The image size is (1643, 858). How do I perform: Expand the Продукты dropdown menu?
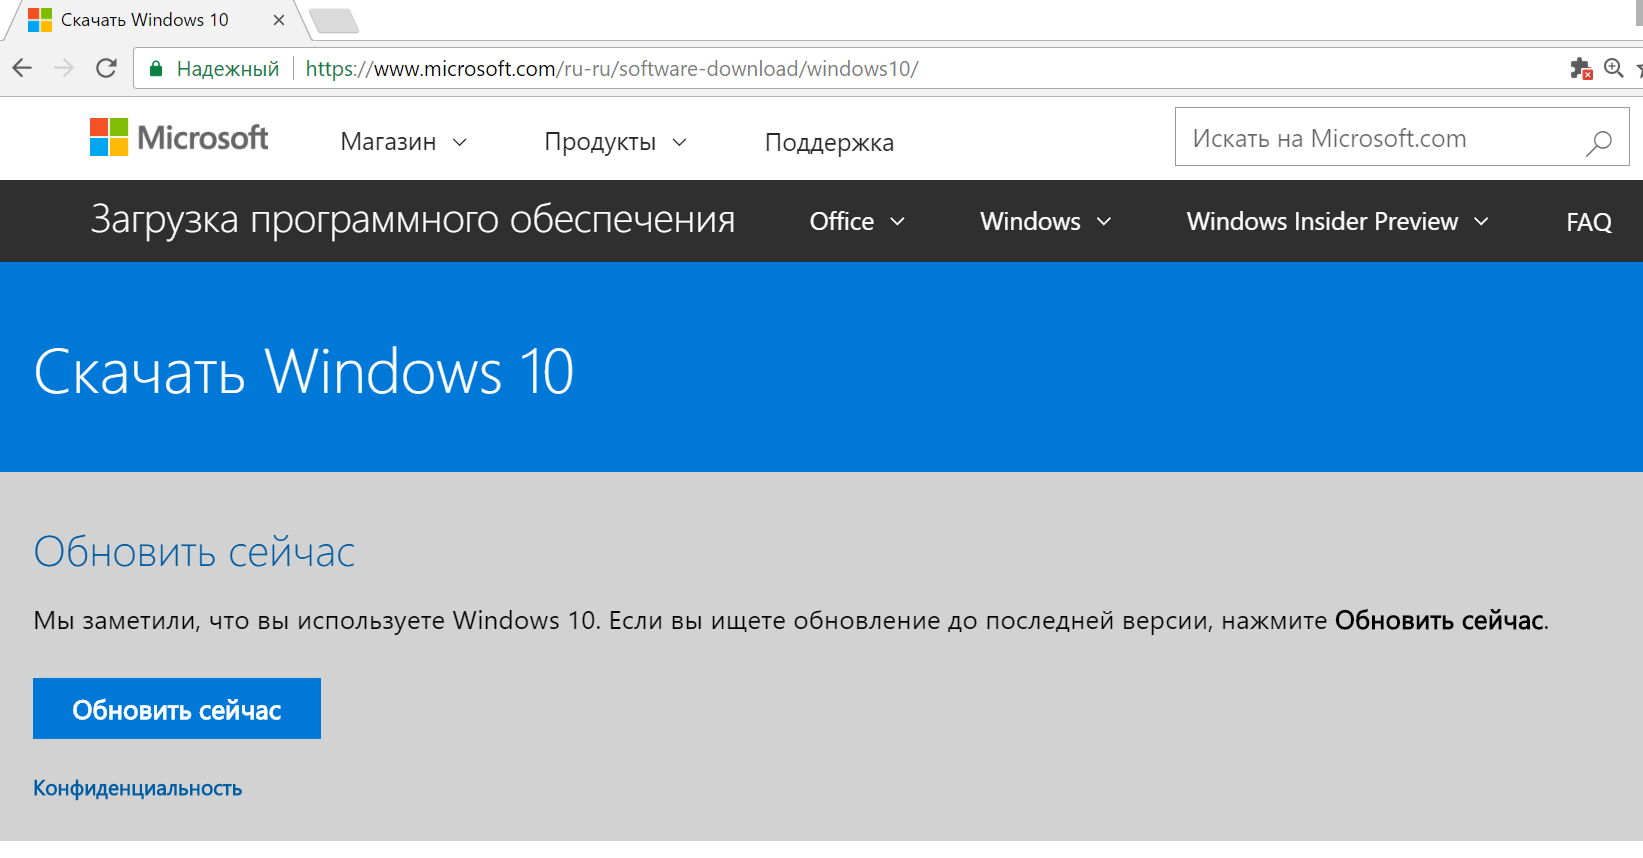click(615, 142)
